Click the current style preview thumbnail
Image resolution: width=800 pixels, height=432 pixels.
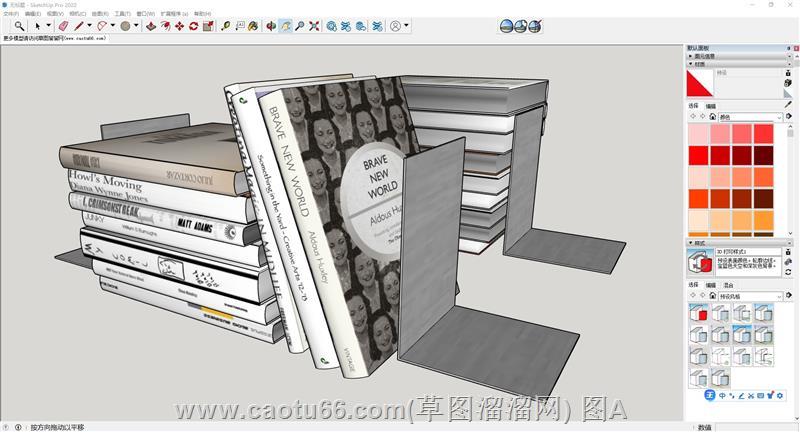pos(699,262)
